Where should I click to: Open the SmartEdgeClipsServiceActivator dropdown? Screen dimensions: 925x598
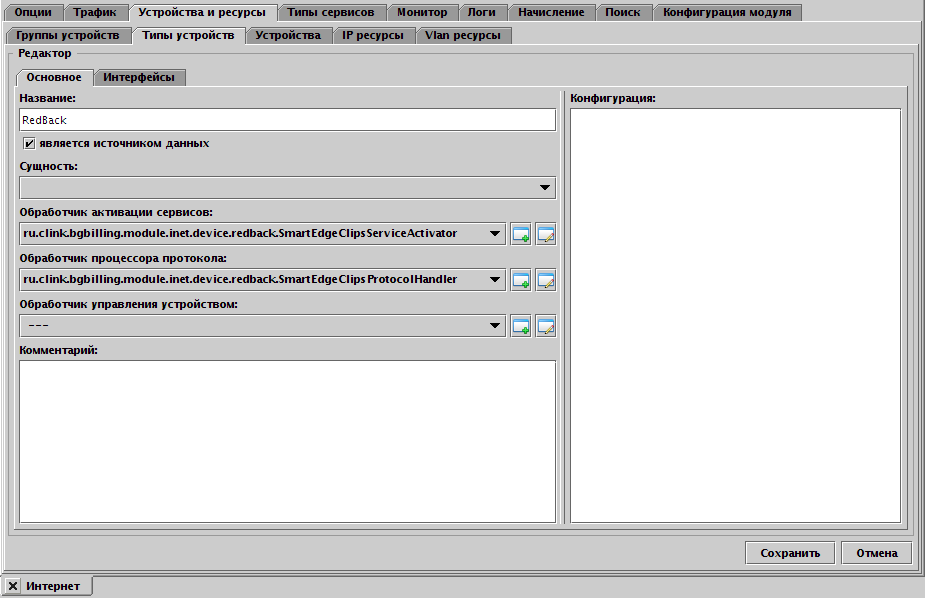[x=495, y=234]
